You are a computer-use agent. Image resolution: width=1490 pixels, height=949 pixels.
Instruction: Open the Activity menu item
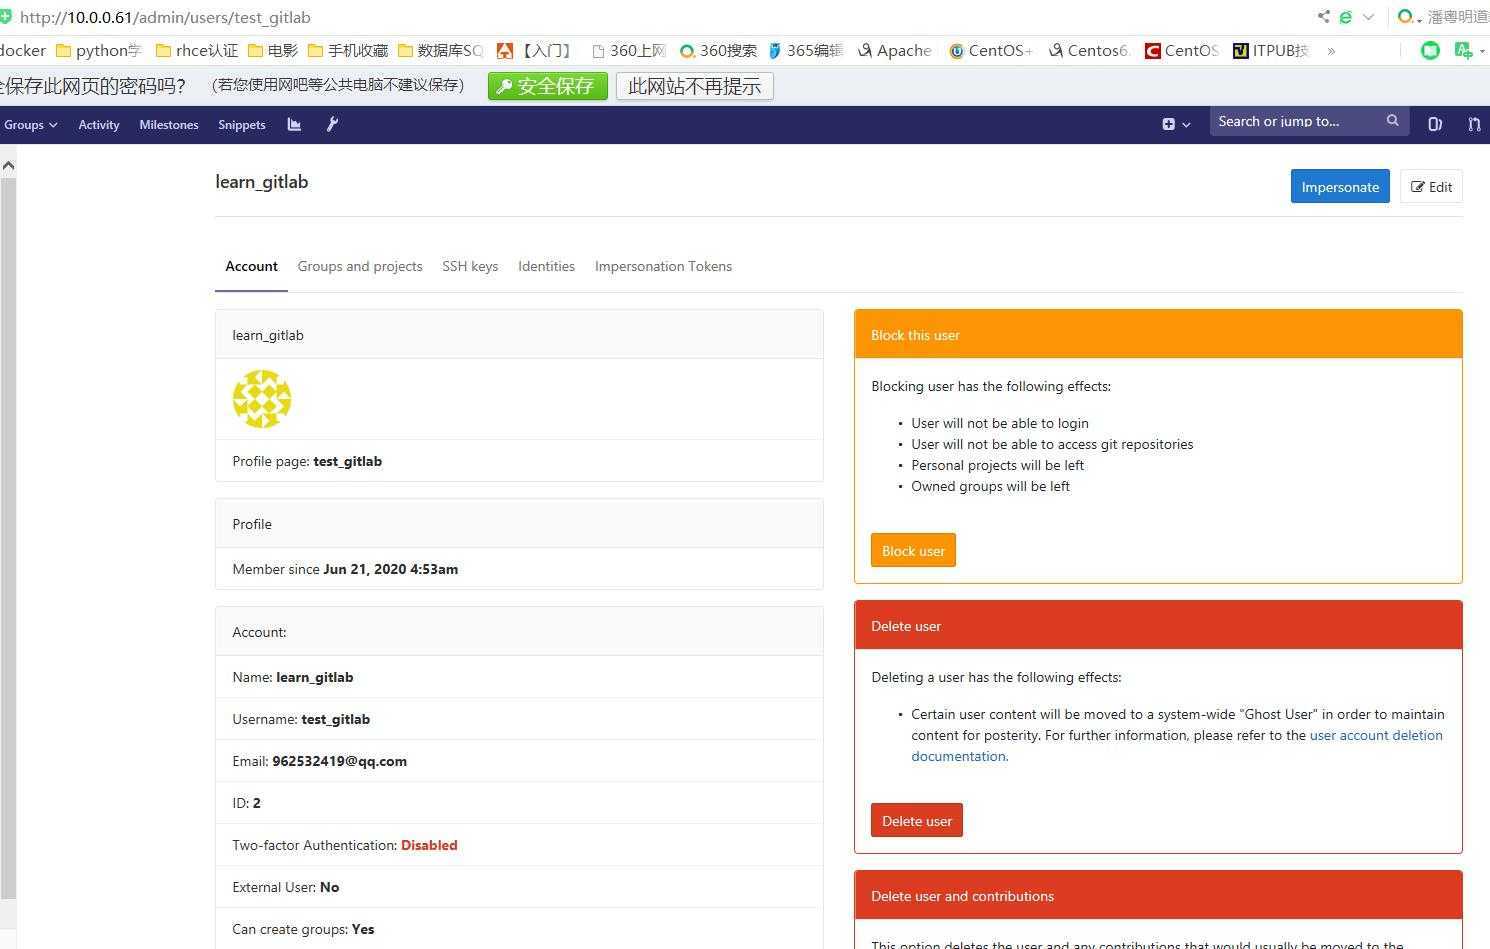[x=99, y=124]
